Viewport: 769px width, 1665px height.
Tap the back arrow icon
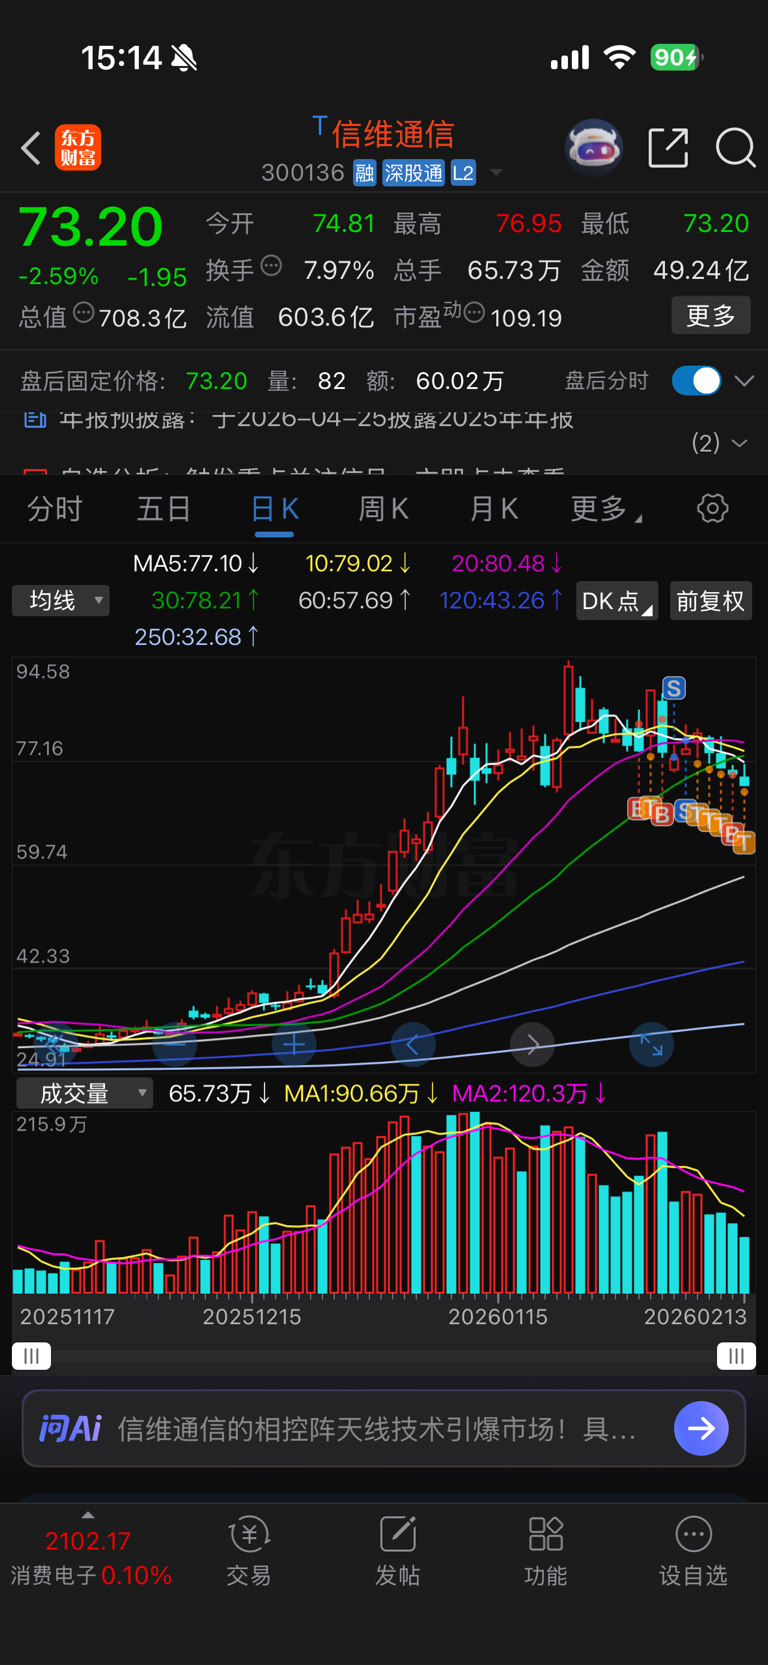[31, 148]
